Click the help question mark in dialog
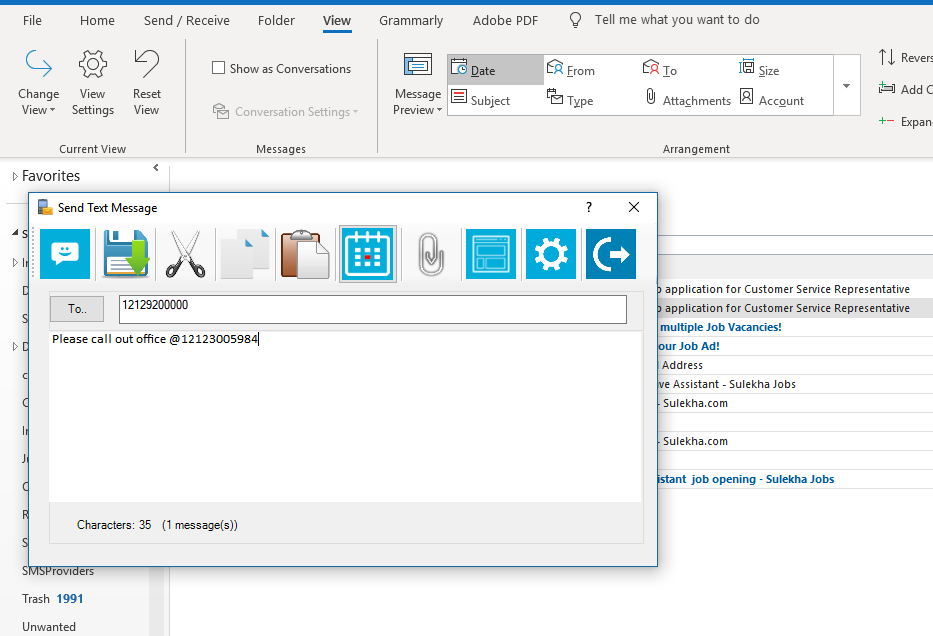This screenshot has width=933, height=636. click(588, 207)
